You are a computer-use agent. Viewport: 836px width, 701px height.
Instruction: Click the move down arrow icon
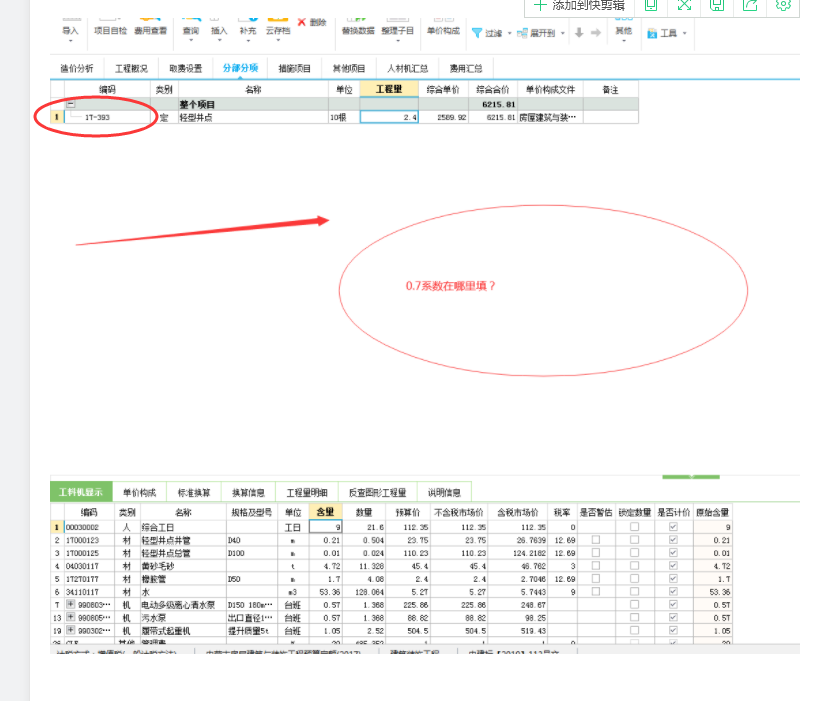(x=580, y=33)
